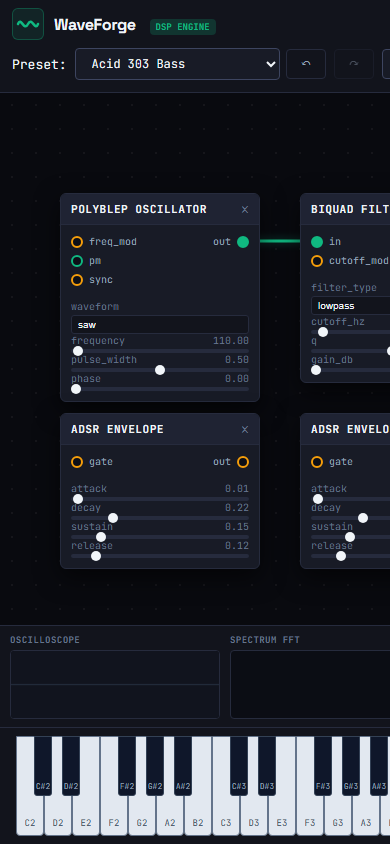Adjust the right-hand ADSR attack slider without value

pyautogui.click(x=351, y=499)
